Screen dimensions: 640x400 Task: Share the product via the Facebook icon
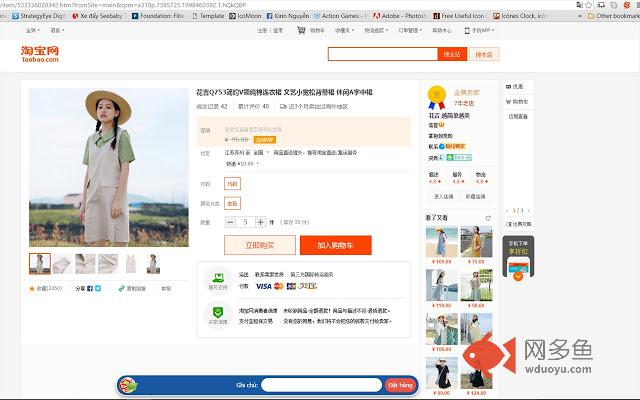90,289
